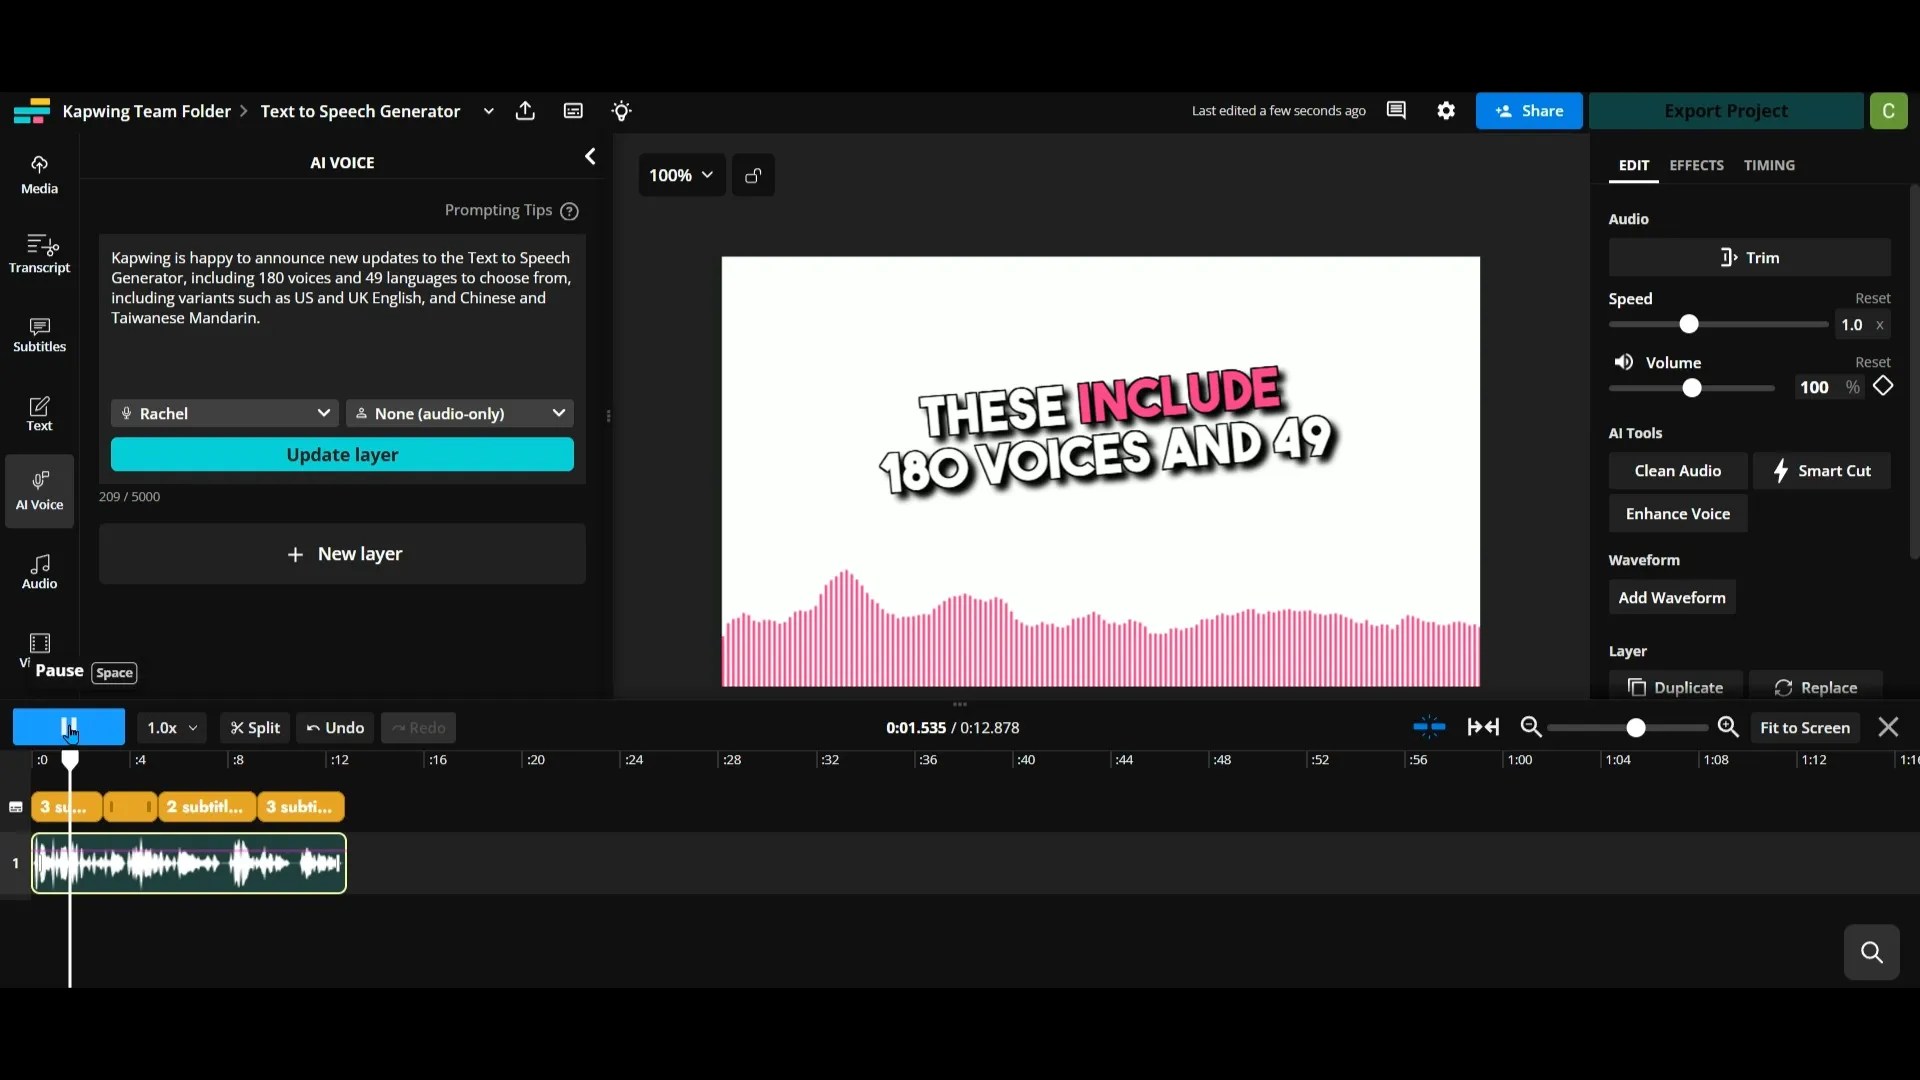Pause playback with the blue pause button
The height and width of the screenshot is (1080, 1920).
(68, 727)
